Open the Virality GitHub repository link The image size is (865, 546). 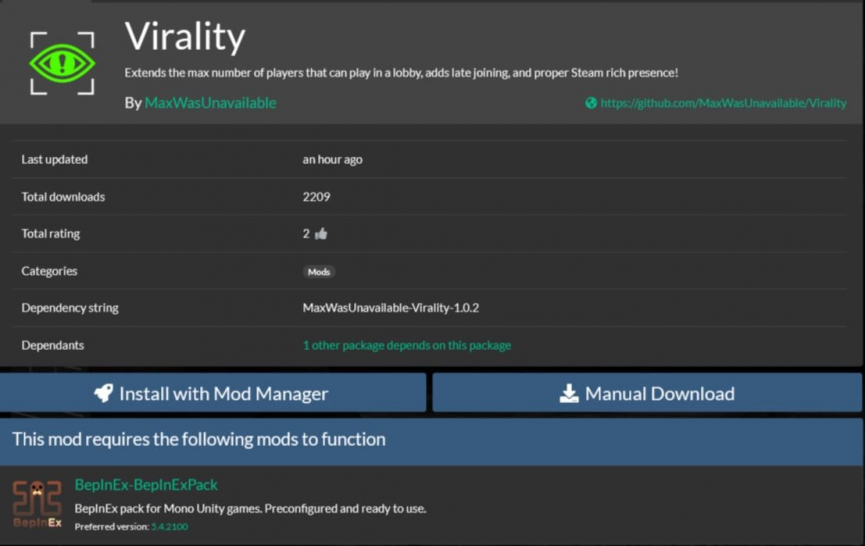click(723, 103)
